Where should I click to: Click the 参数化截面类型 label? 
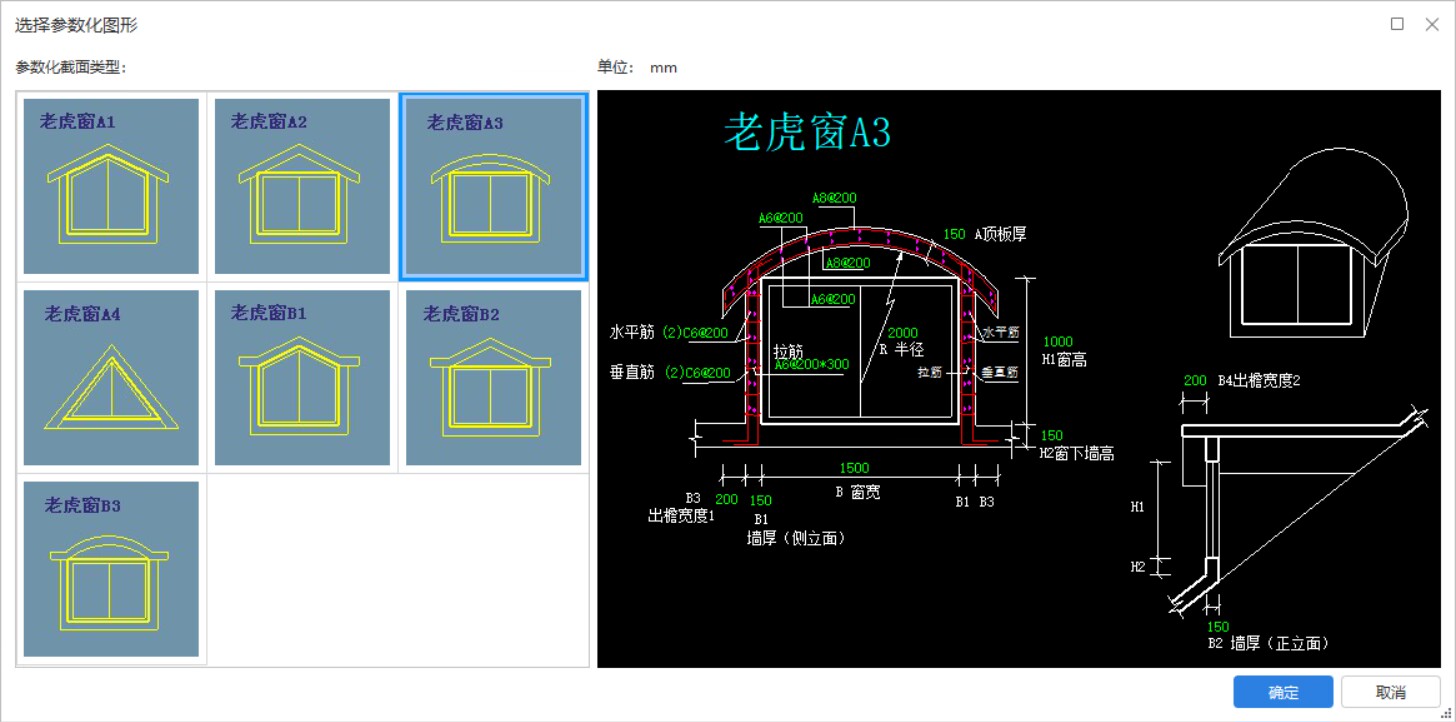coord(71,68)
